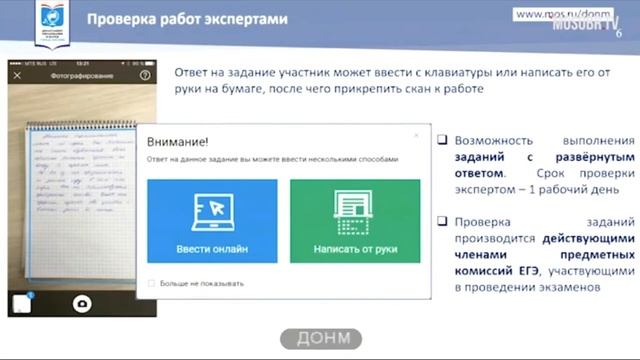This screenshot has height=360, width=640.
Task: Click the paragraph starting "Ответ на задание участник"
Action: point(392,81)
